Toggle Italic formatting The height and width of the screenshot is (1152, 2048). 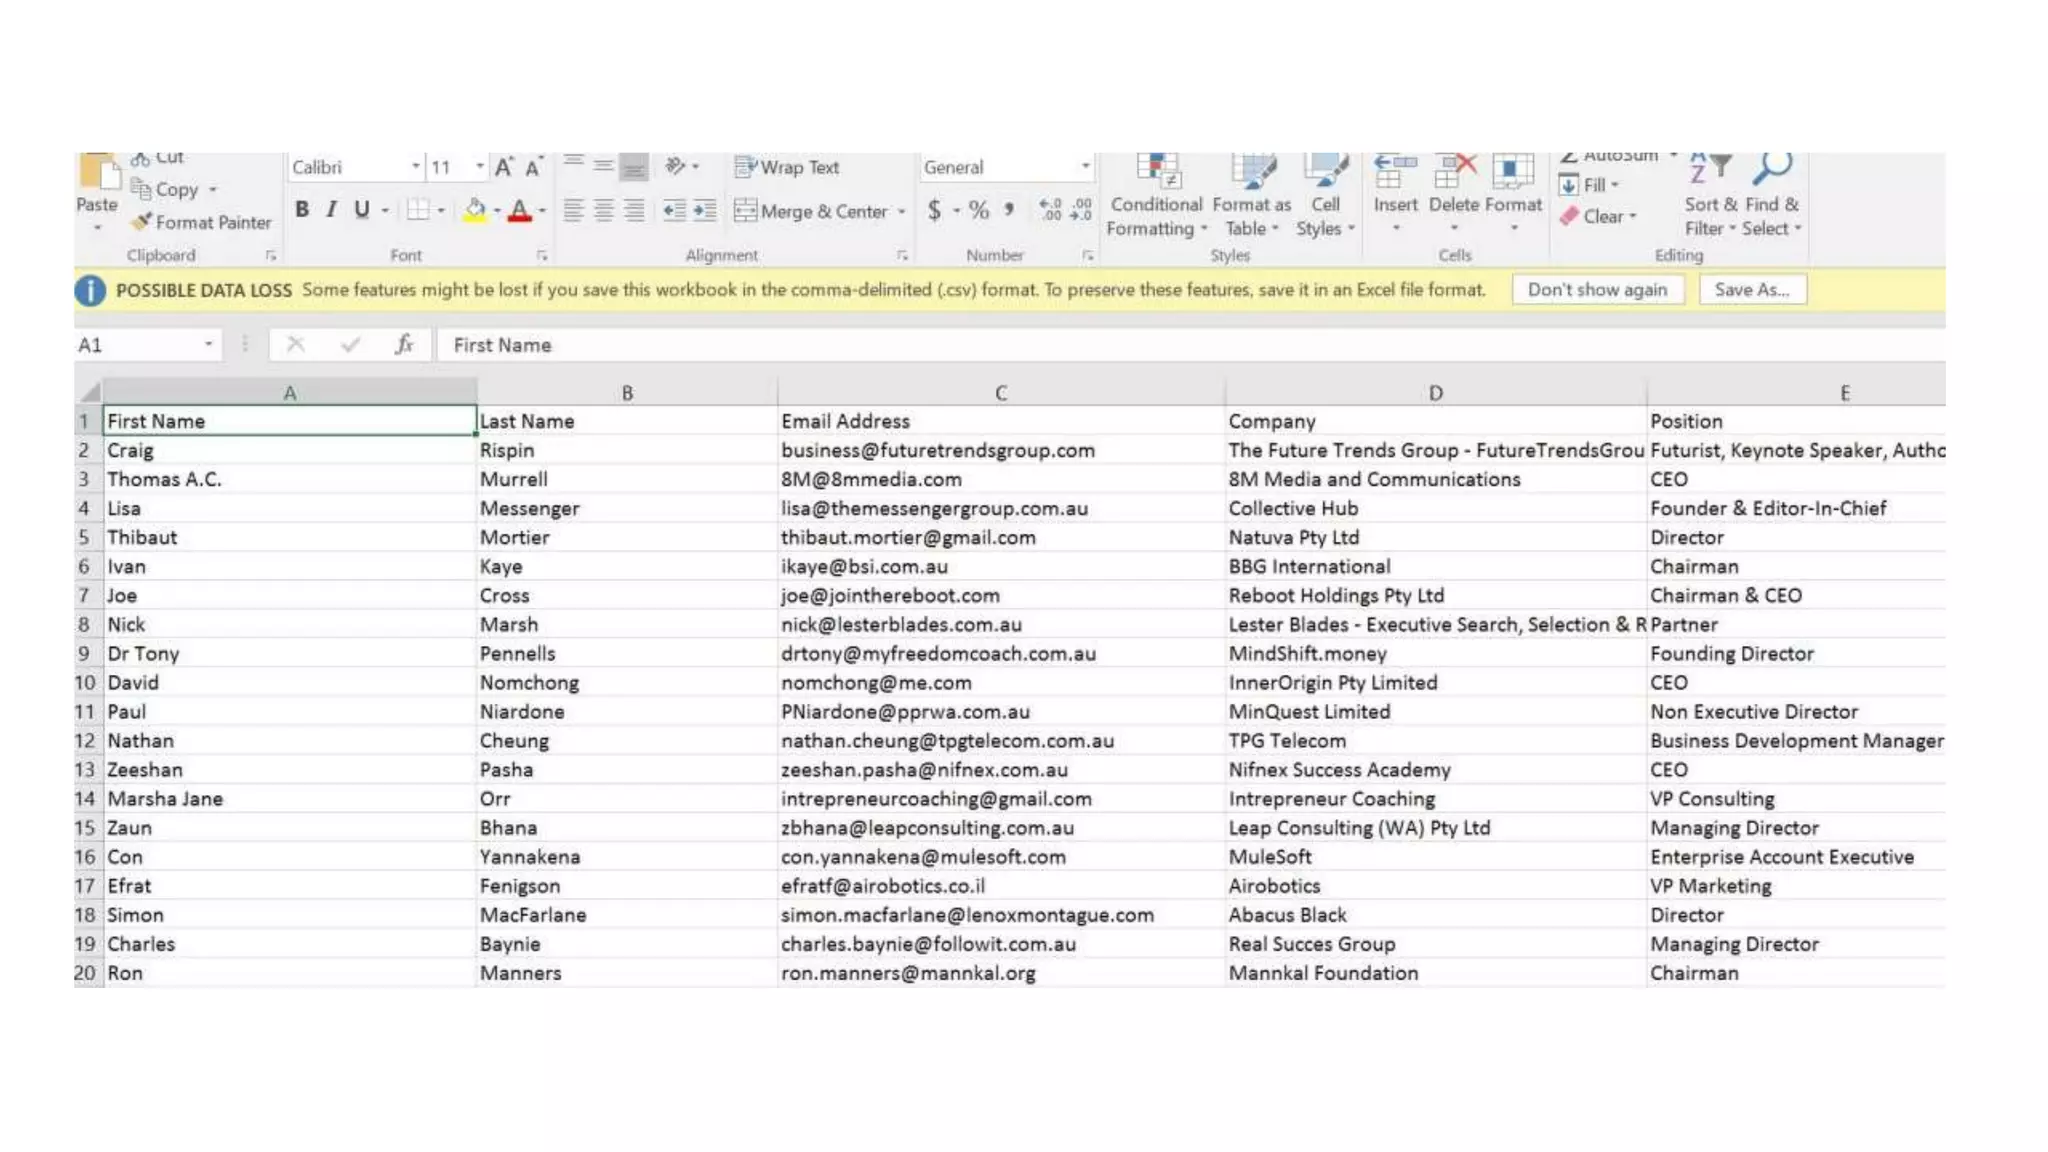coord(331,210)
